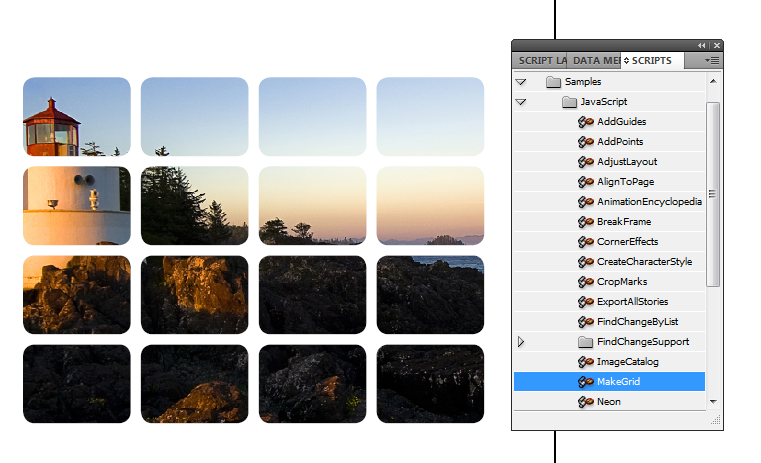Select the lighthouse lantern grid frame
This screenshot has width=761, height=463.
[x=77, y=116]
